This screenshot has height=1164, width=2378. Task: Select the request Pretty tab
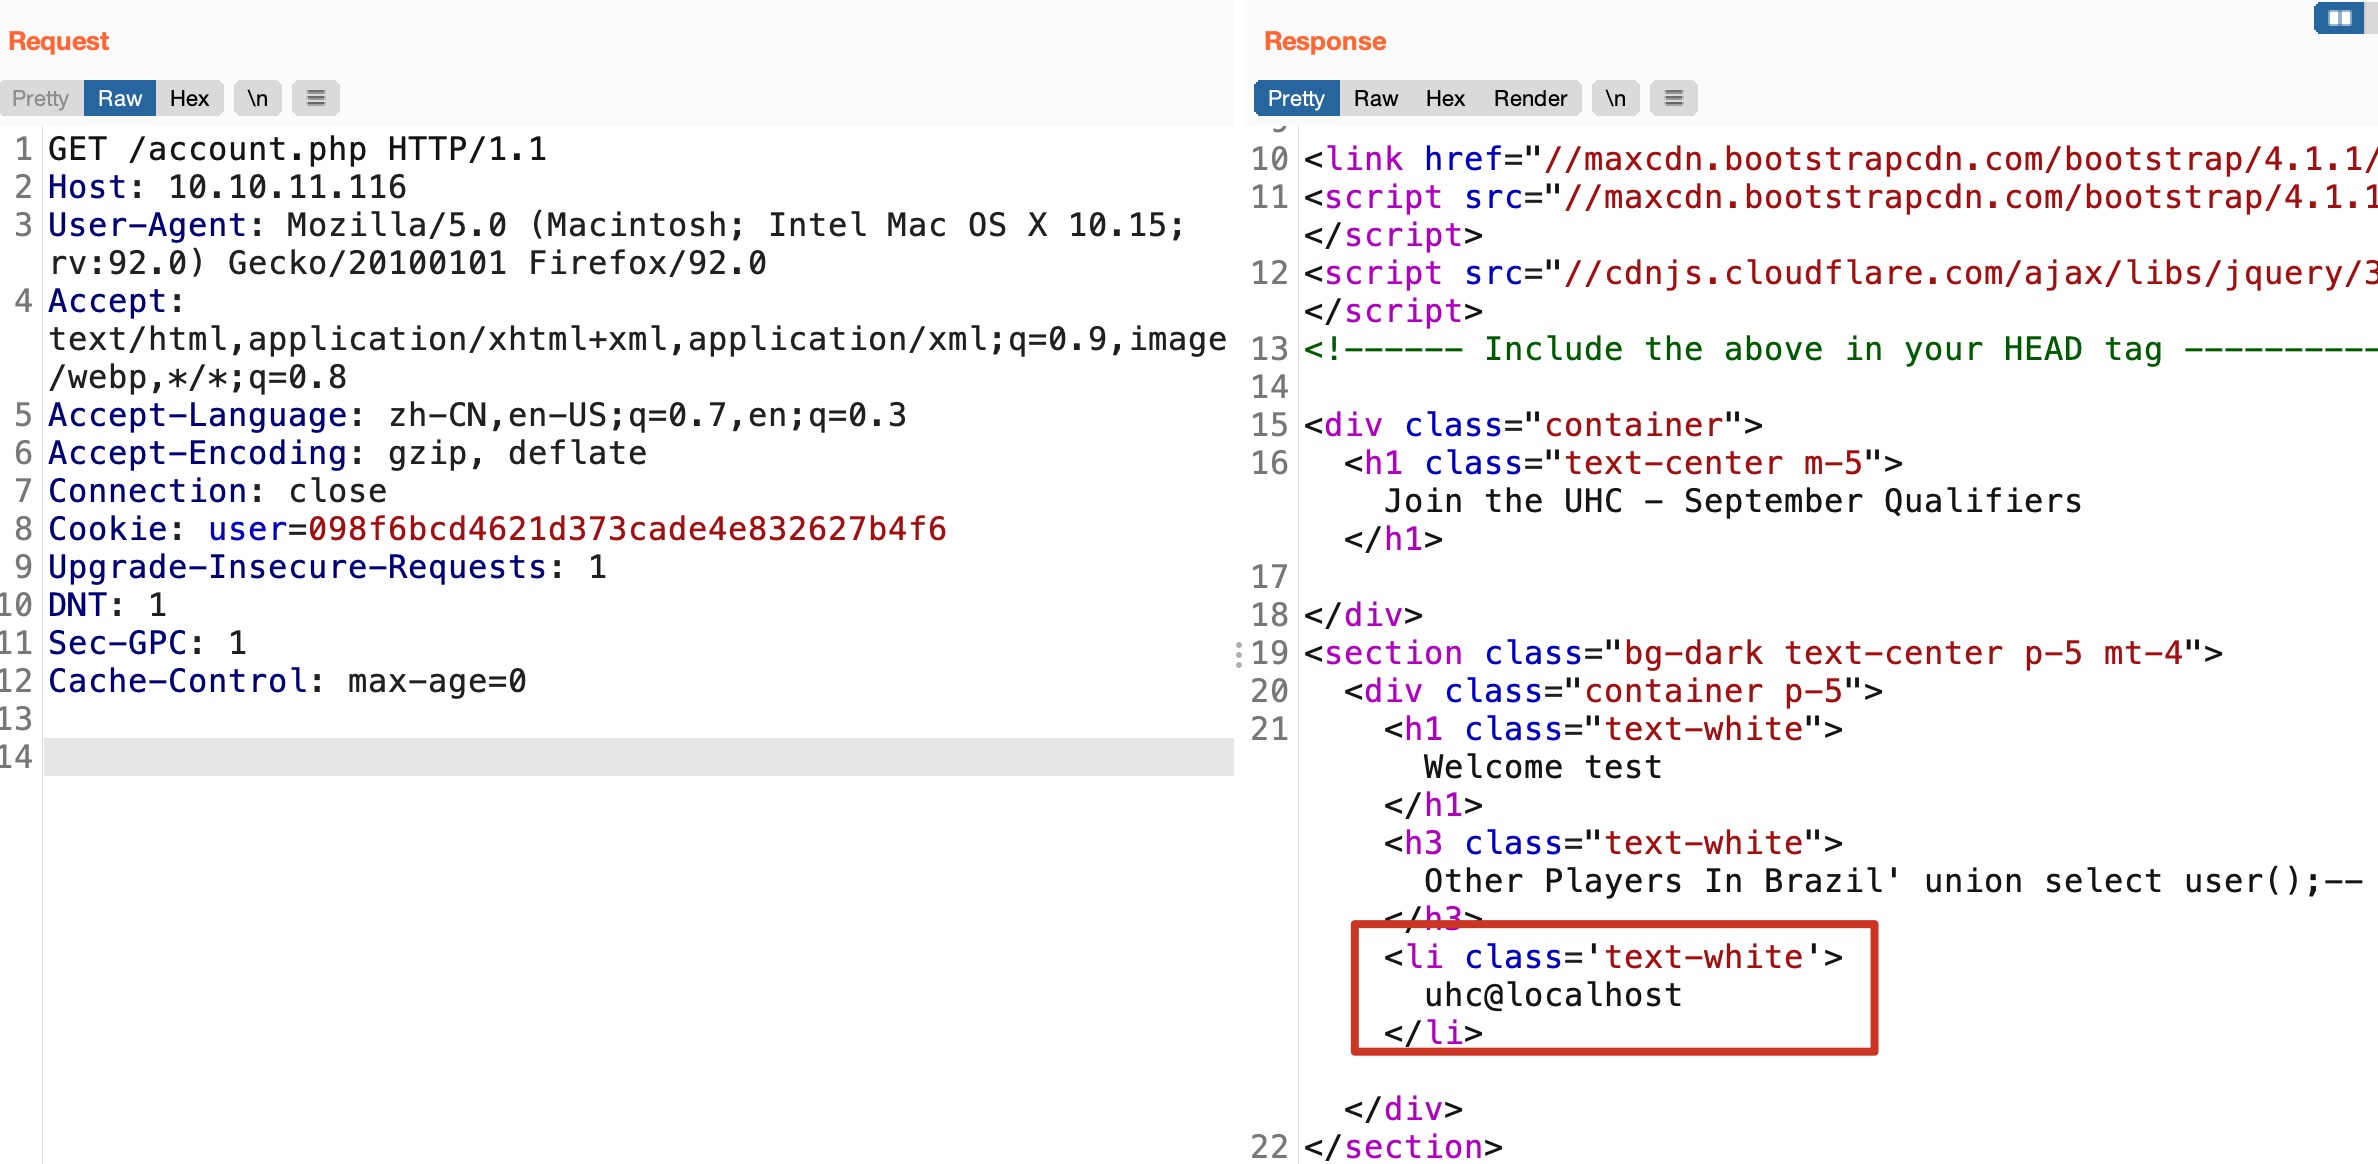point(41,98)
